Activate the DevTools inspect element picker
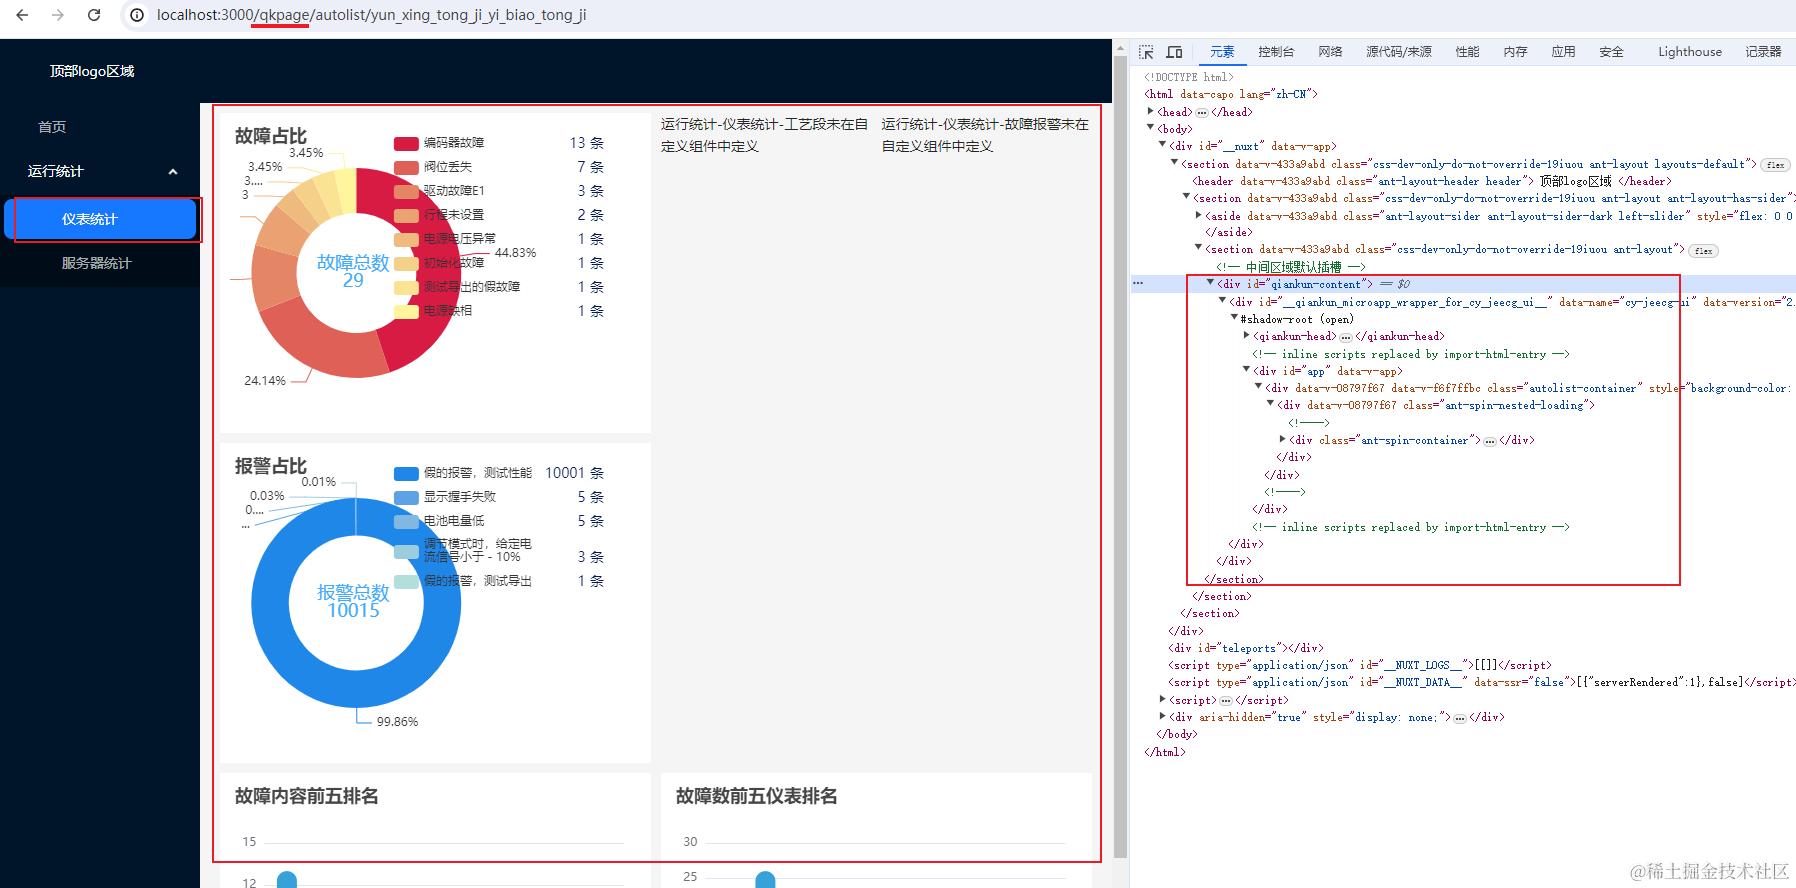The image size is (1796, 888). pos(1146,52)
